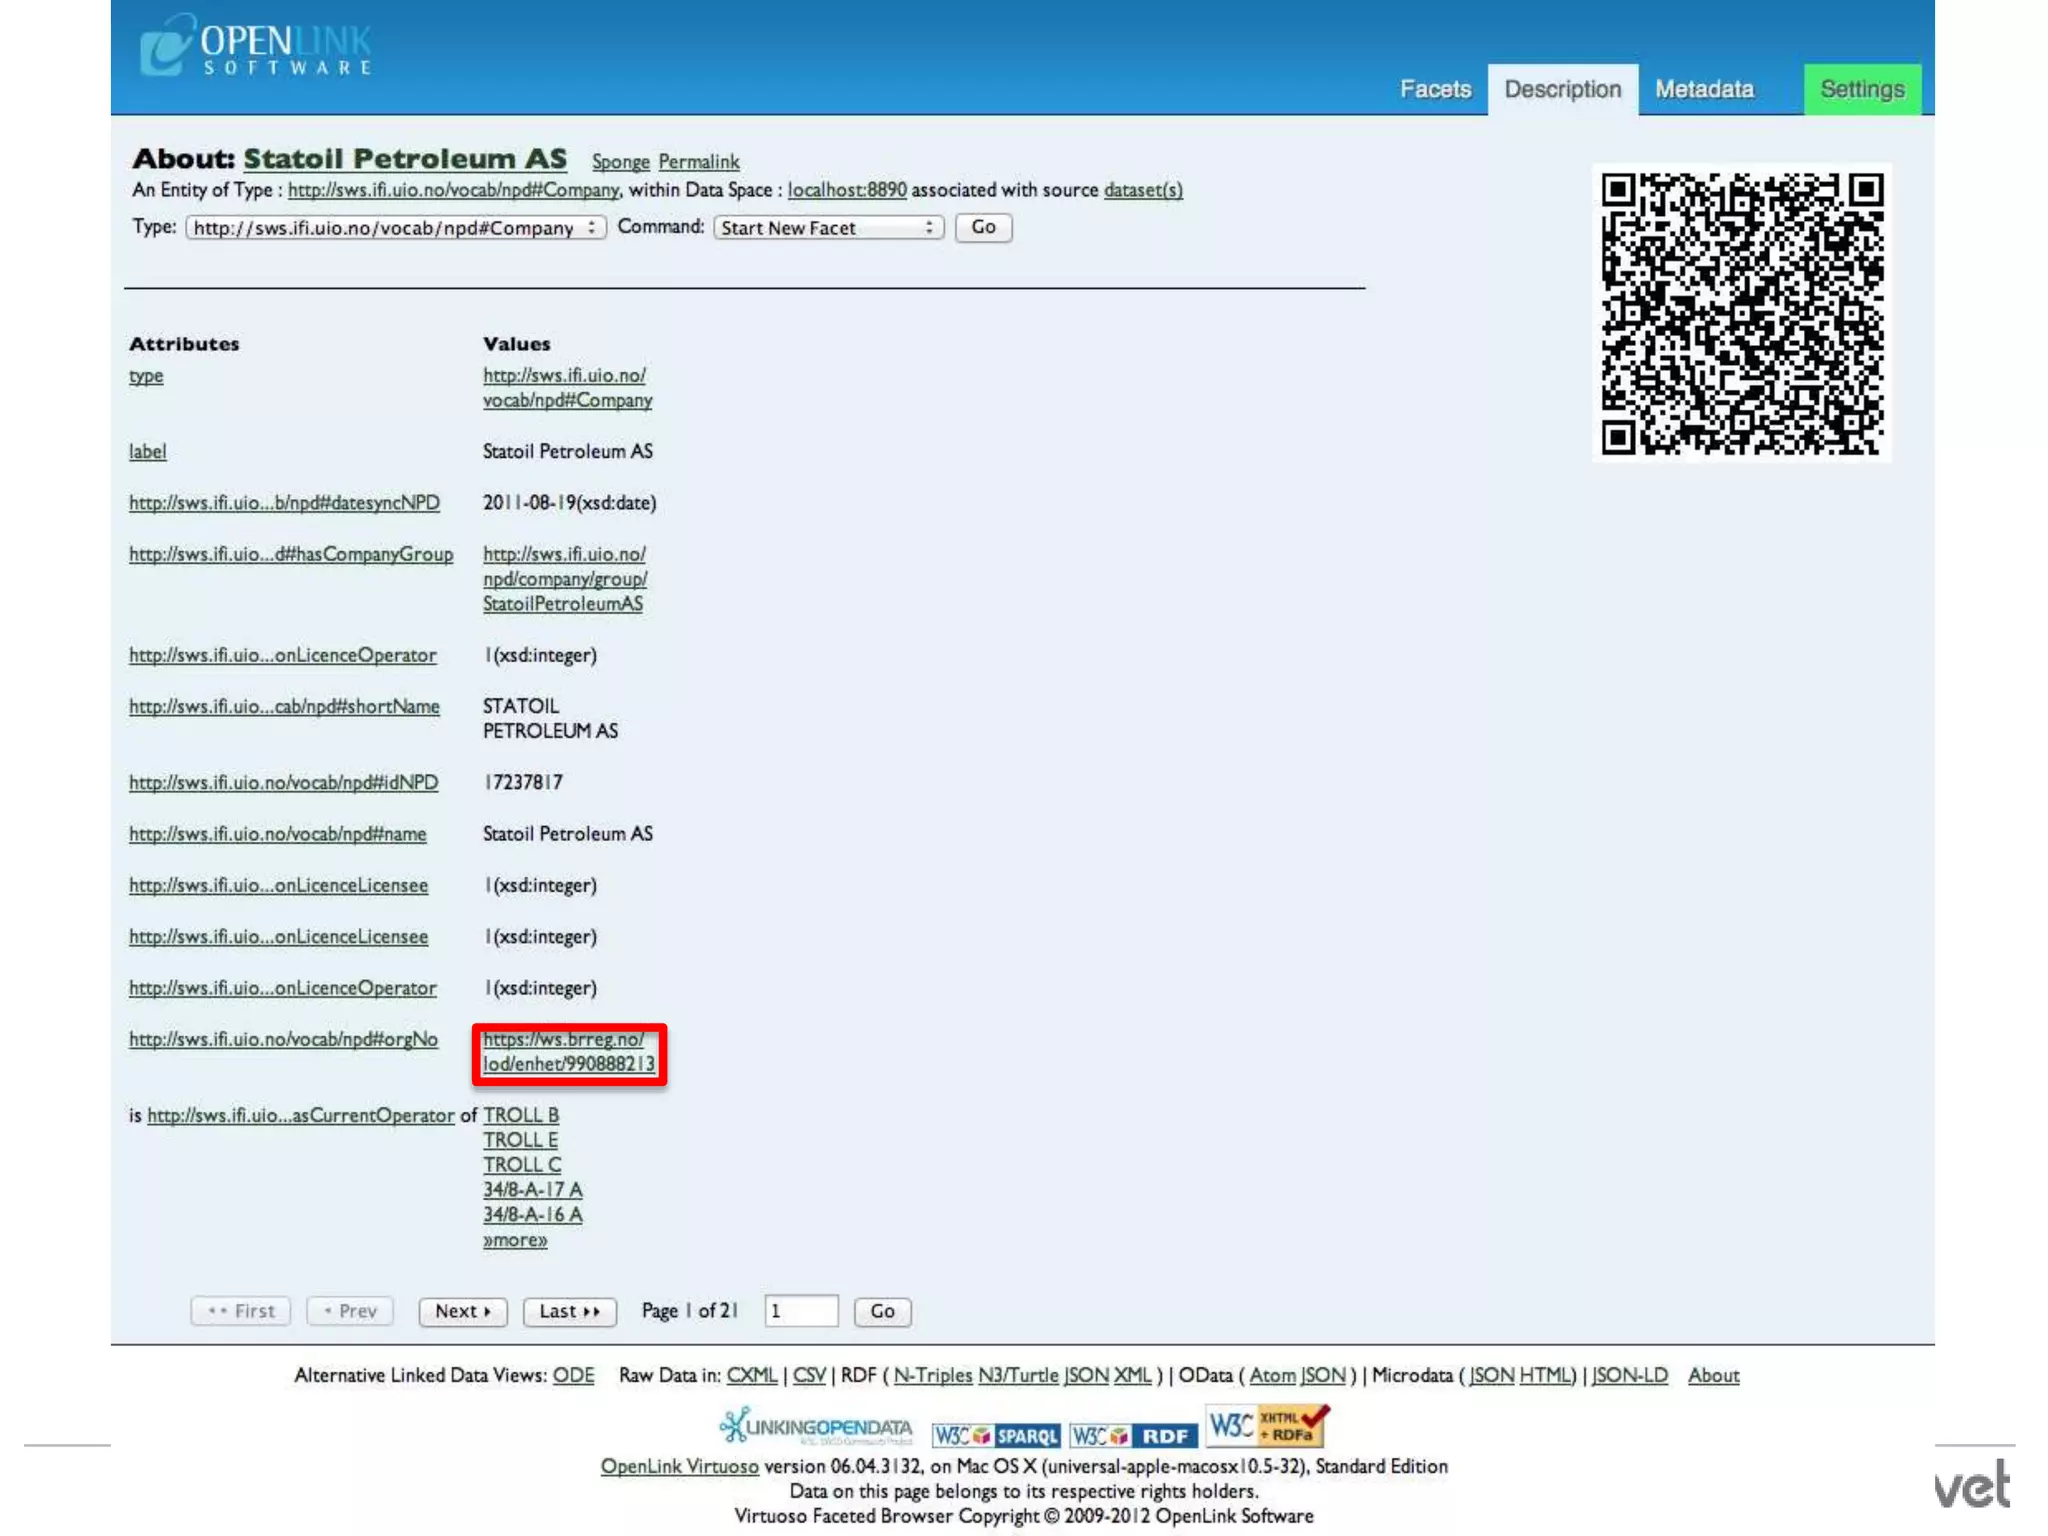Open the npd#idNPD attribute link
The width and height of the screenshot is (2048, 1536).
point(283,783)
